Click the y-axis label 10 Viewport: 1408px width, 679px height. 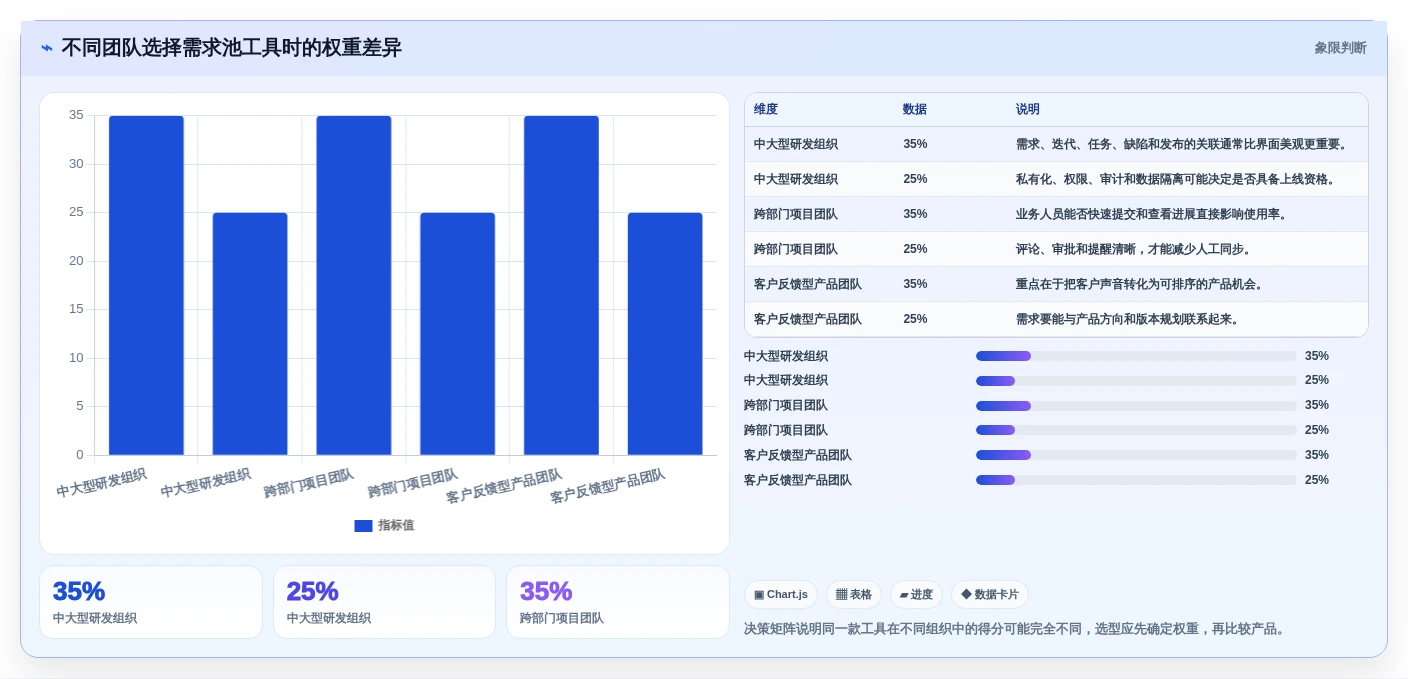click(x=76, y=358)
